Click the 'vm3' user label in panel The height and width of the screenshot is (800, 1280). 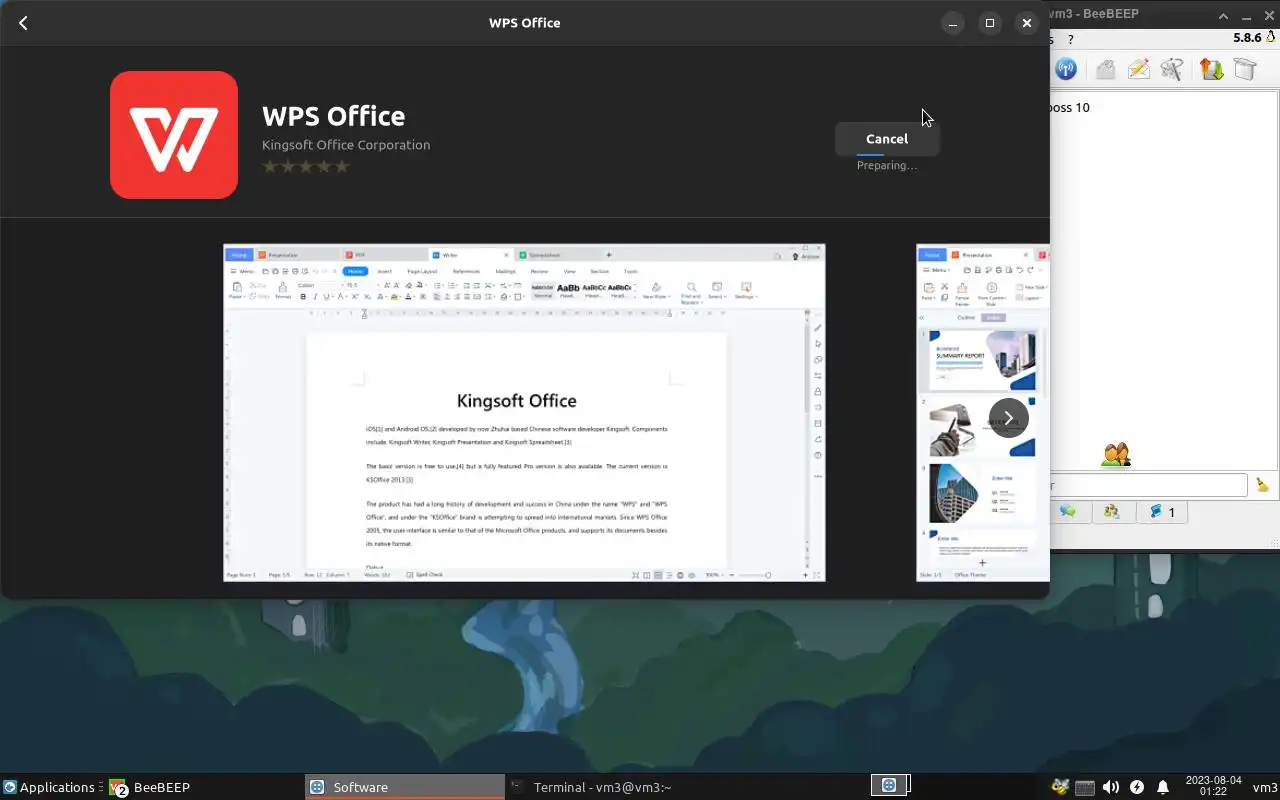point(1265,787)
